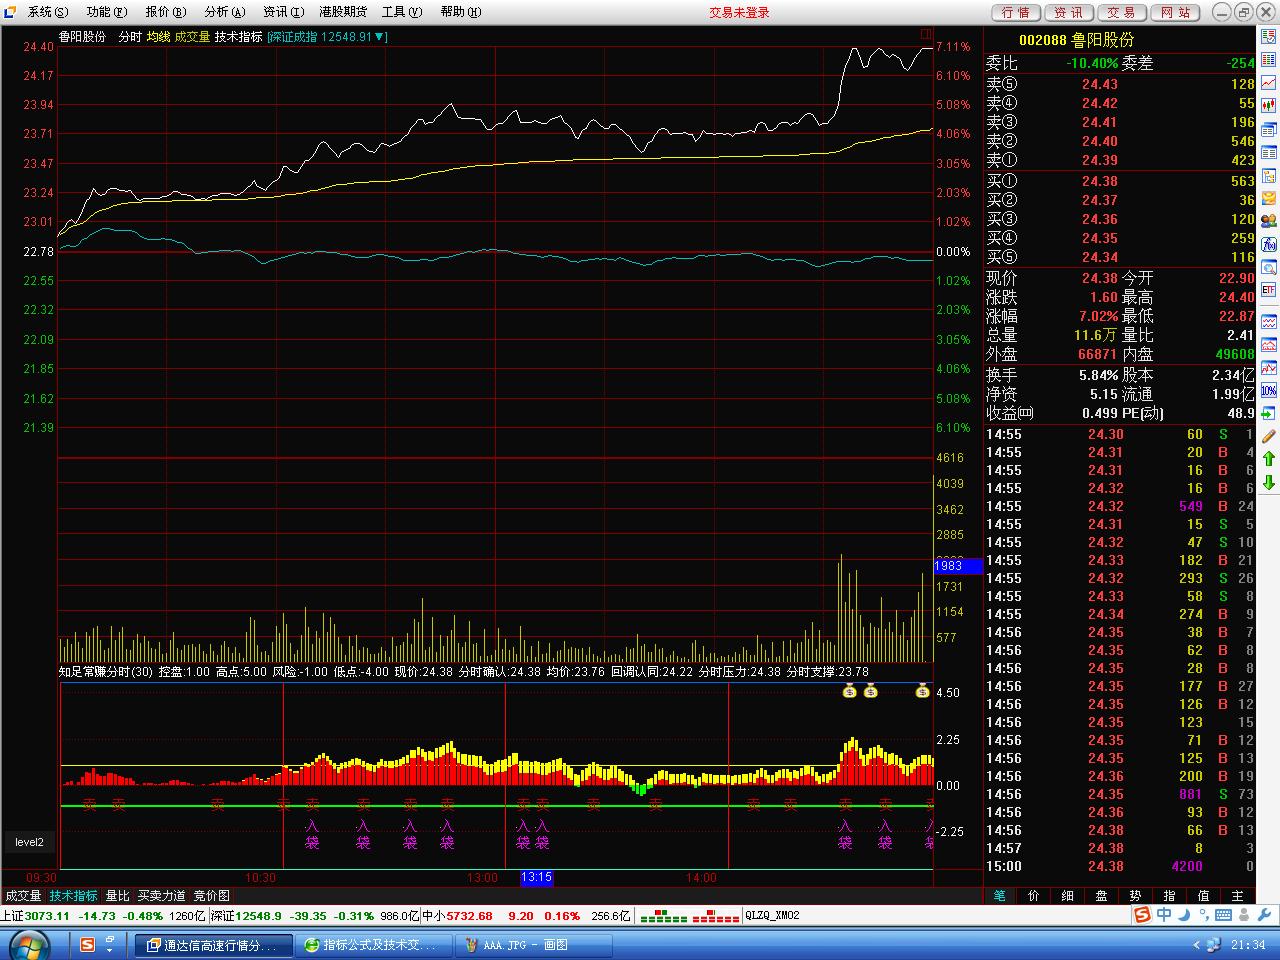Image resolution: width=1280 pixels, height=960 pixels.
Task: Click the magnifier search icon in sidebar
Action: (1269, 268)
